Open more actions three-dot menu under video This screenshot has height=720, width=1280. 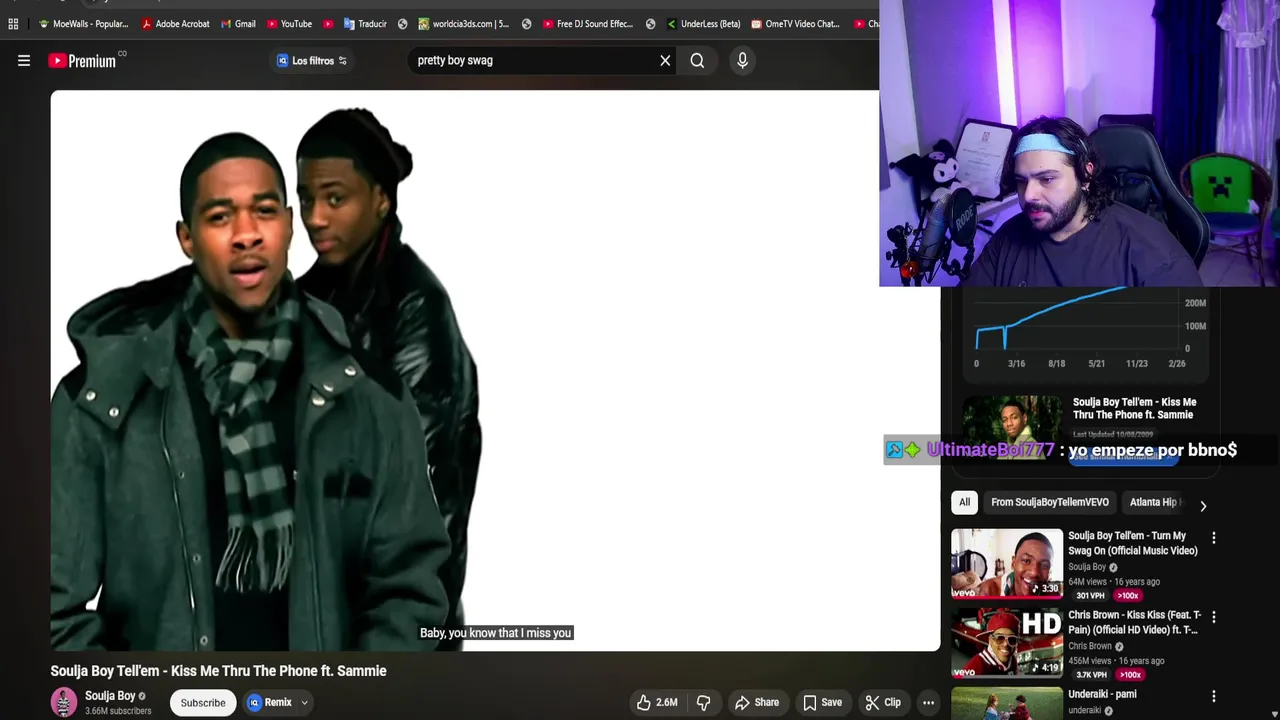tap(928, 702)
